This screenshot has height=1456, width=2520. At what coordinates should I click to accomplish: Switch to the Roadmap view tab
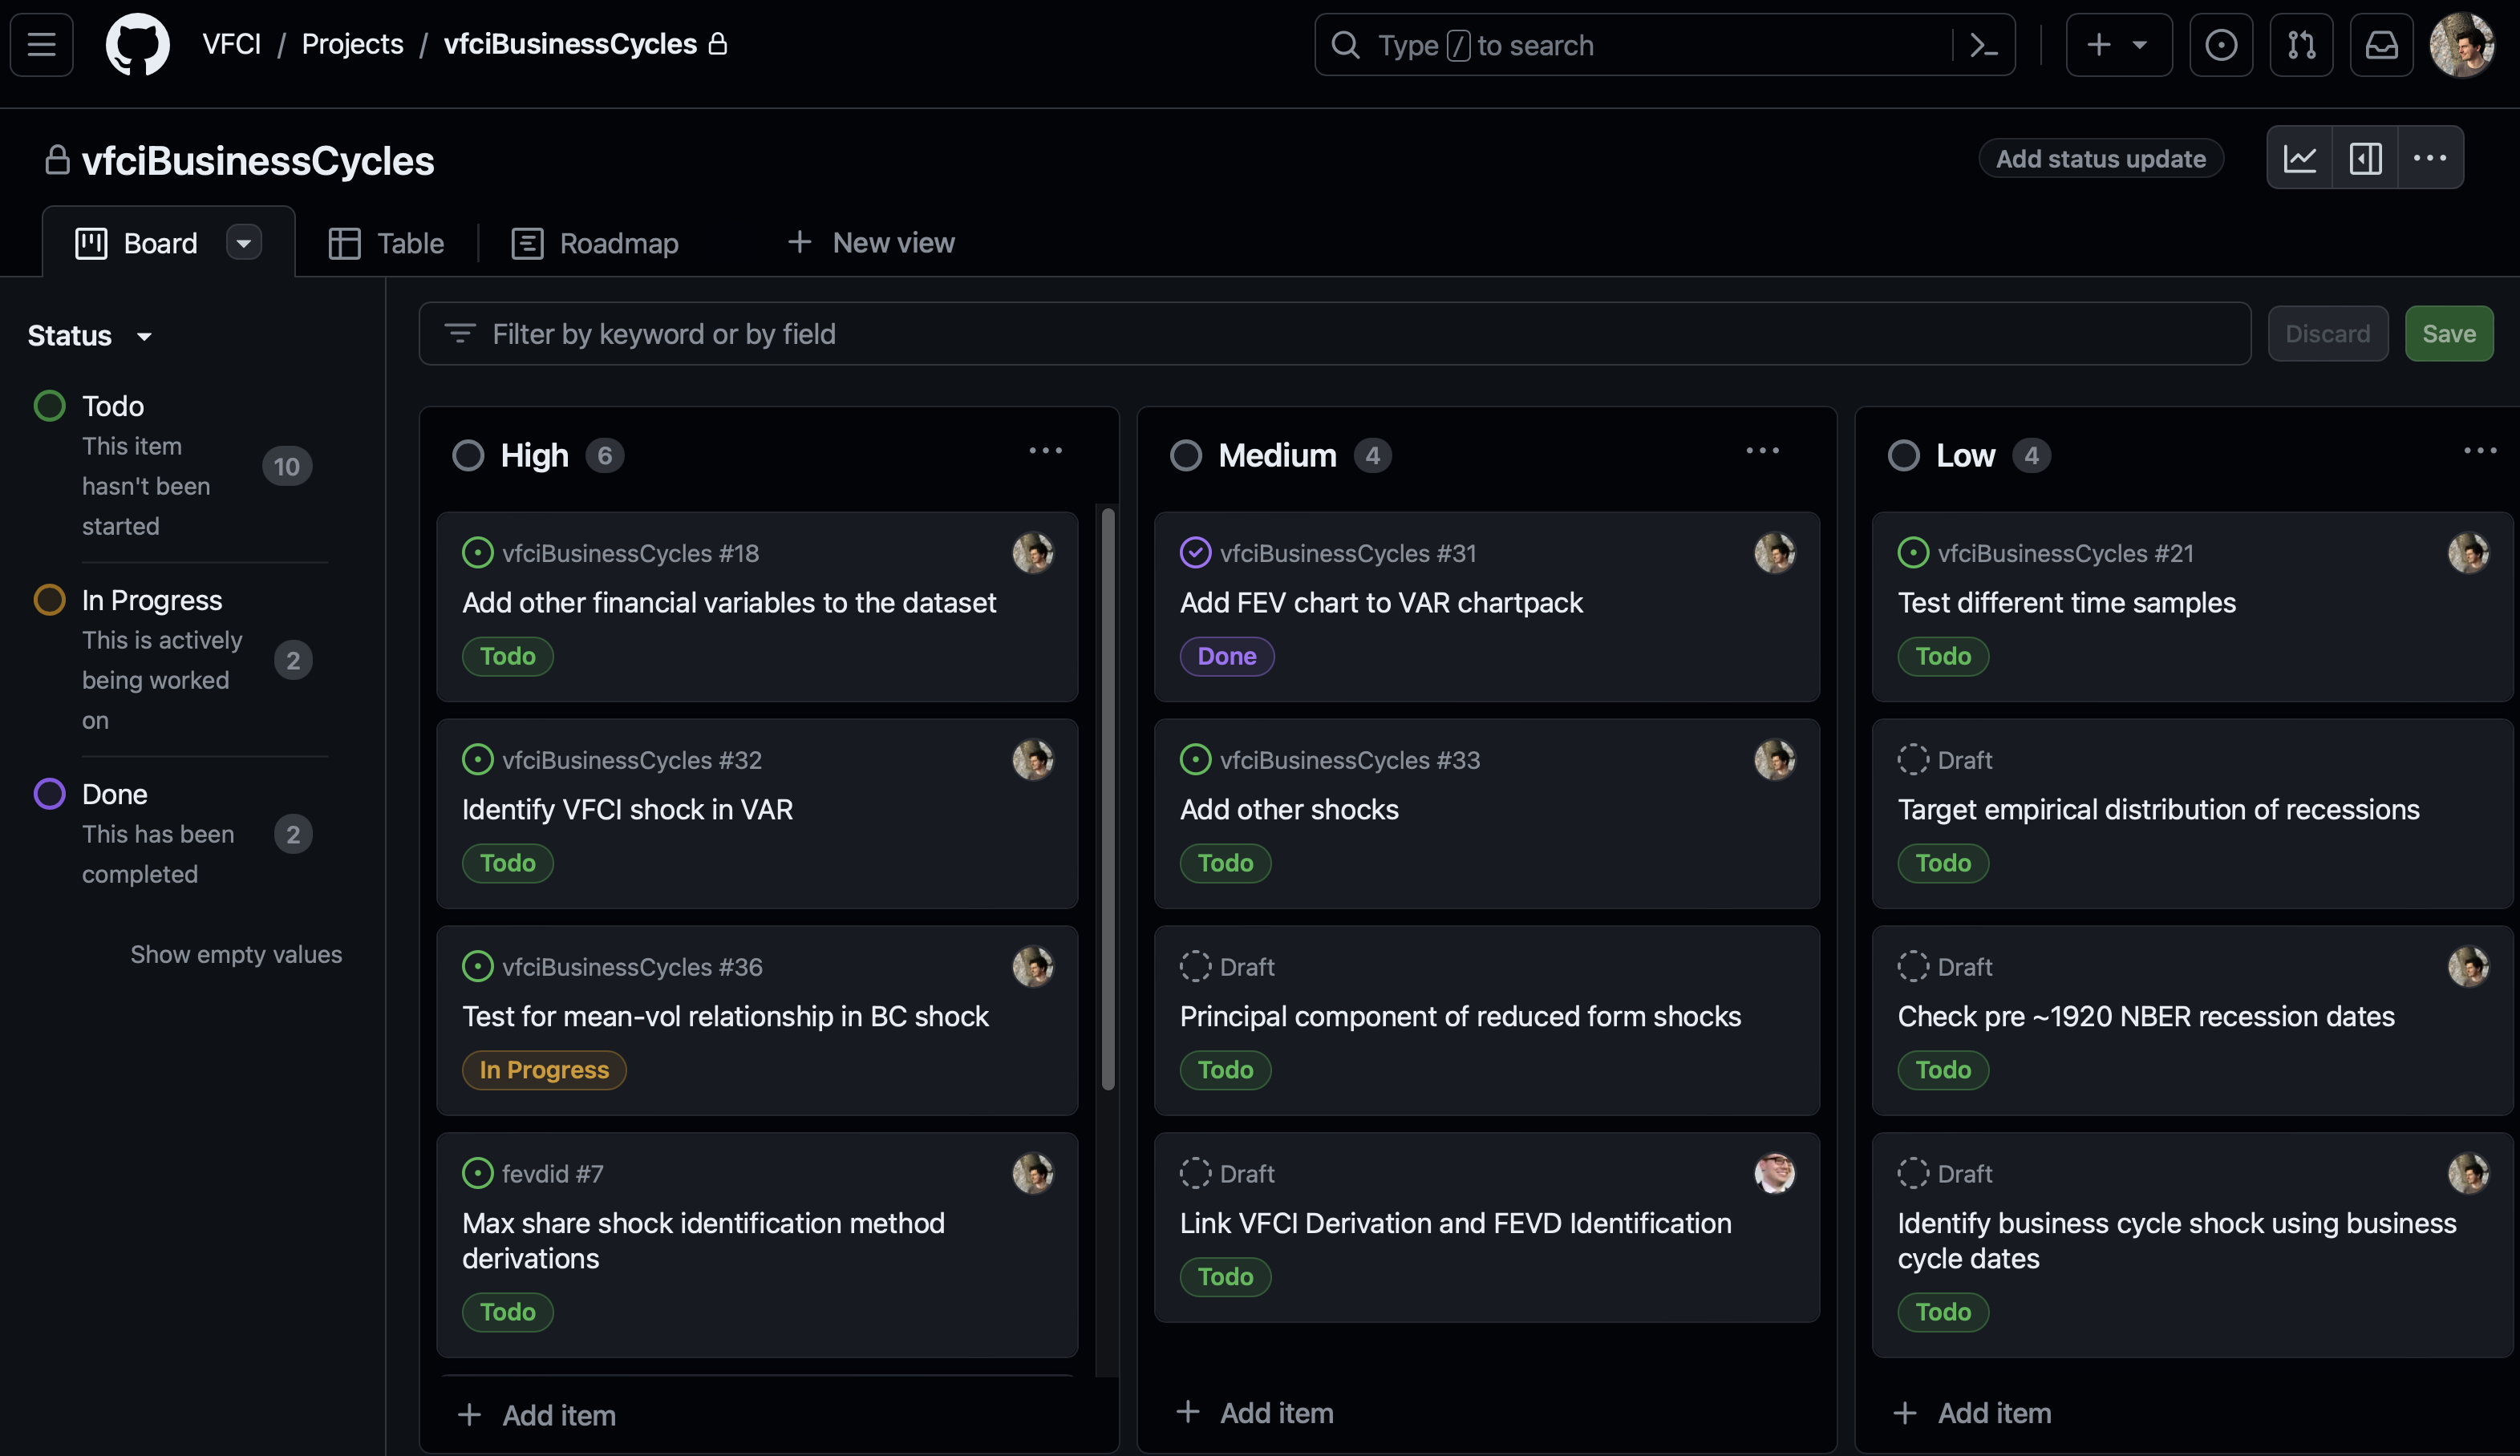coord(595,243)
